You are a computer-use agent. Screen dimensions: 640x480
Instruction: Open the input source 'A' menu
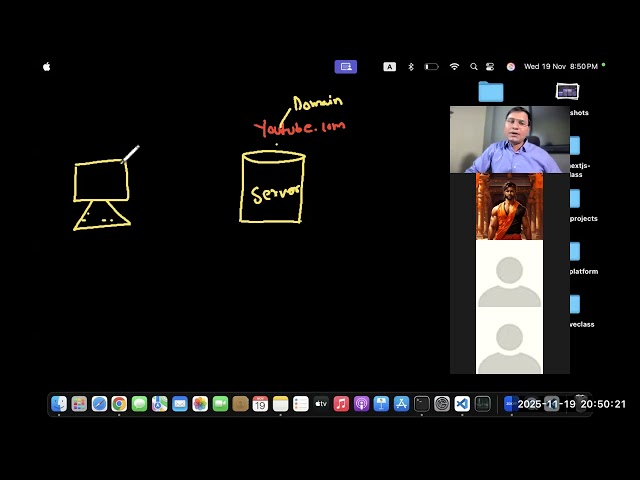tap(389, 67)
